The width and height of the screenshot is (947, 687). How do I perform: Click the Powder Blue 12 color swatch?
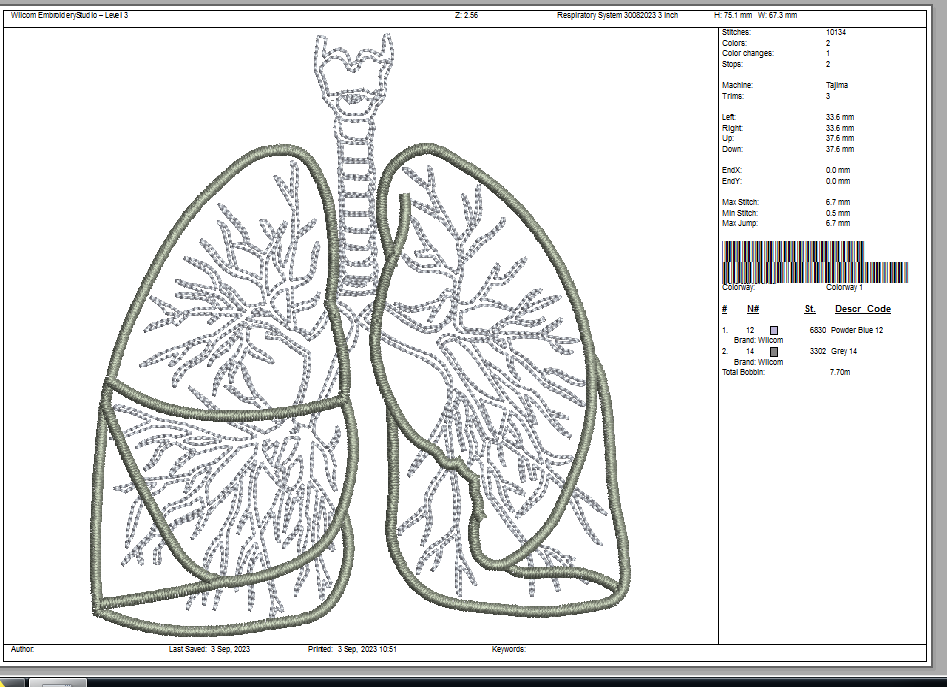coord(774,330)
